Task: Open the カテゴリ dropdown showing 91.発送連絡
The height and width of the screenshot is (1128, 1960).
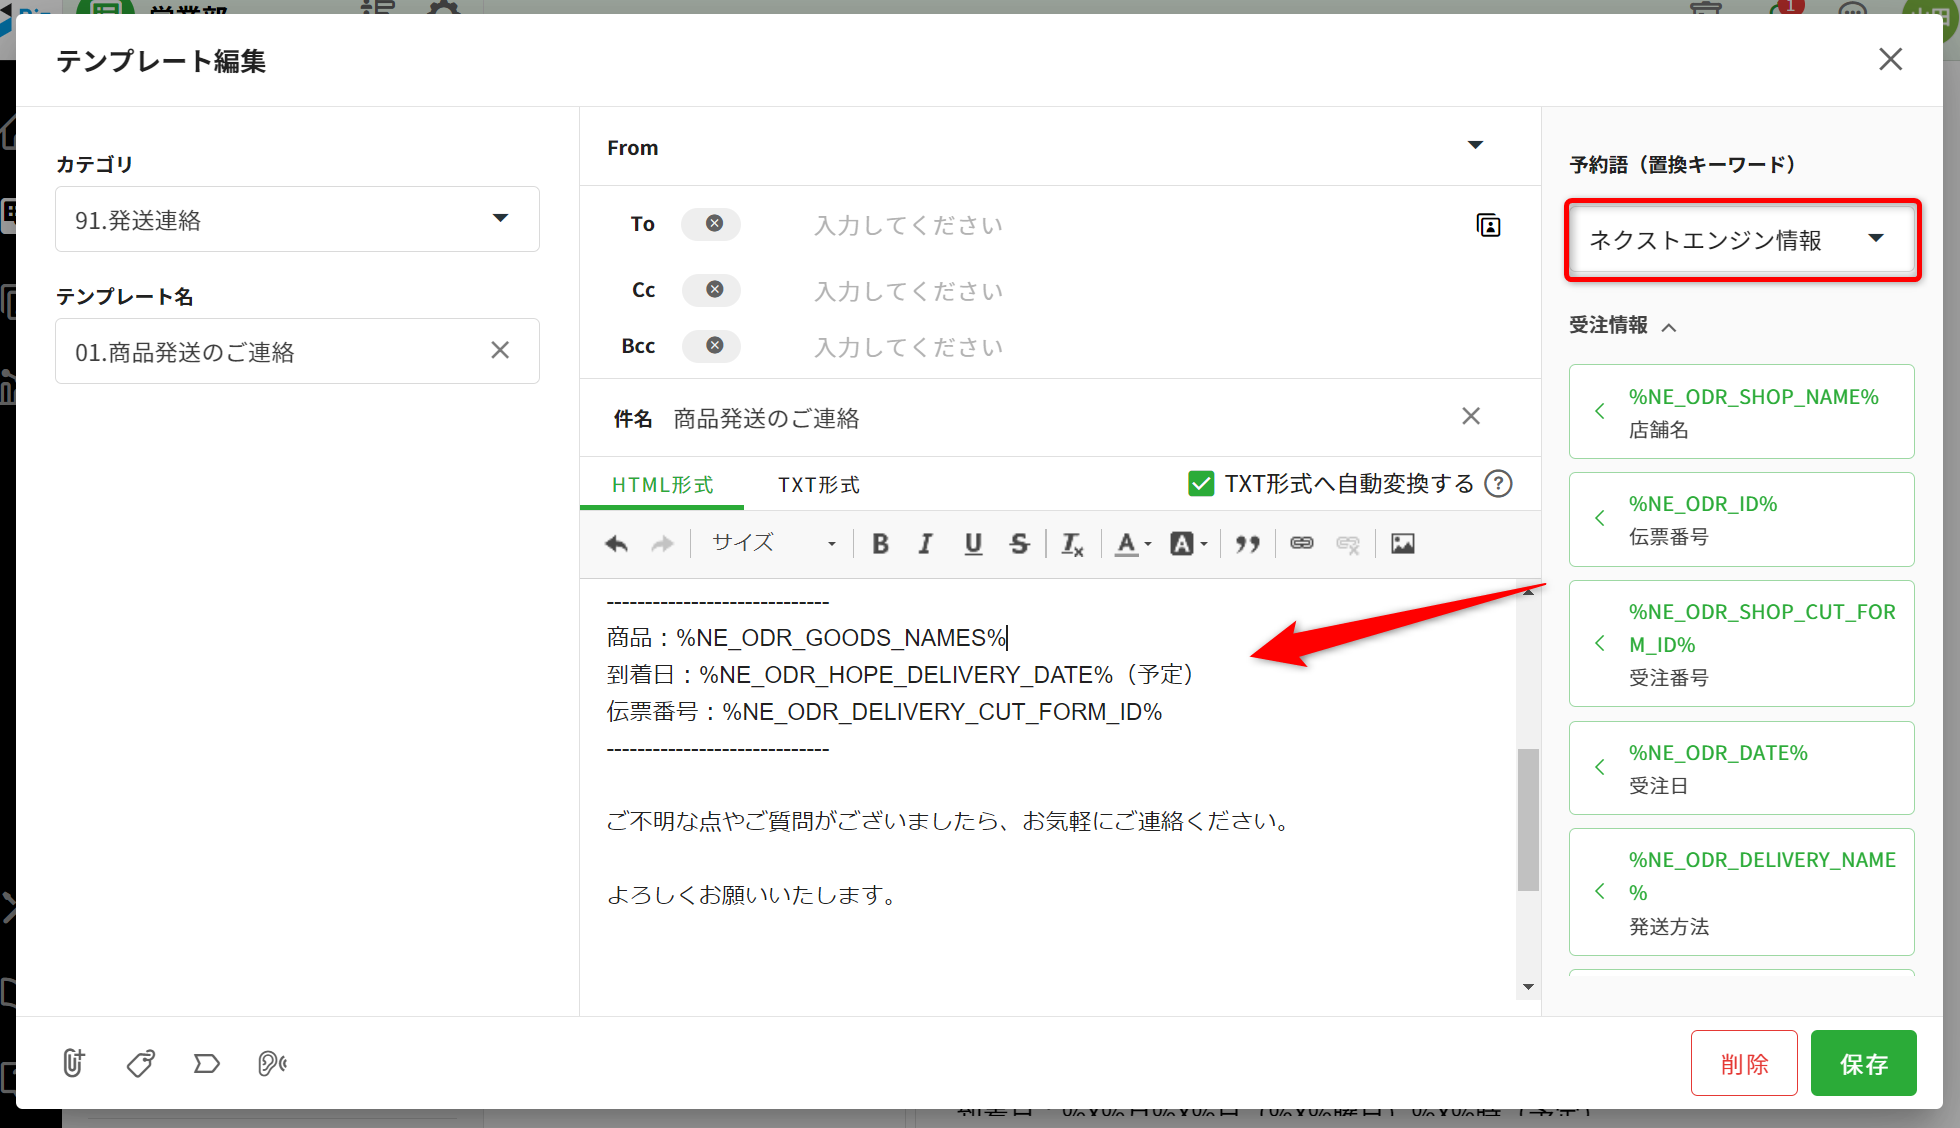Action: point(297,219)
